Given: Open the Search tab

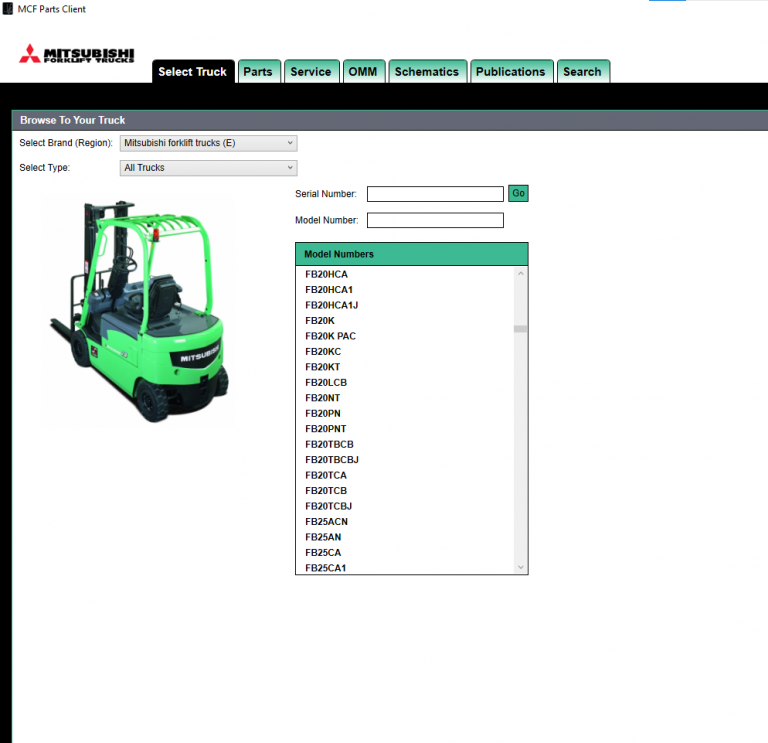Looking at the screenshot, I should point(582,72).
